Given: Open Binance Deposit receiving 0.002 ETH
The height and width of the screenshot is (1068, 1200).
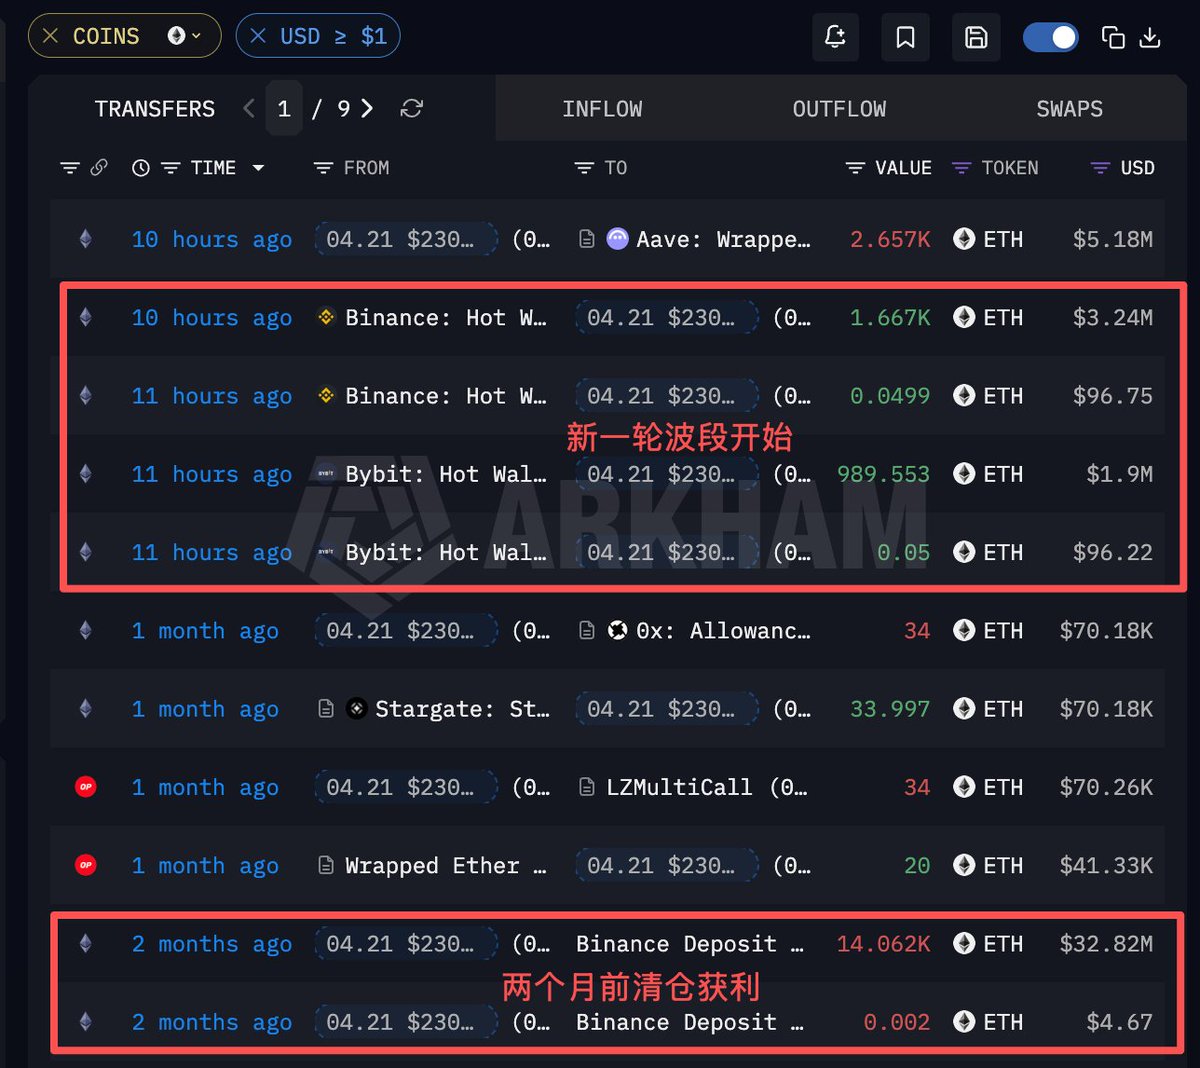Looking at the screenshot, I should [x=689, y=1022].
